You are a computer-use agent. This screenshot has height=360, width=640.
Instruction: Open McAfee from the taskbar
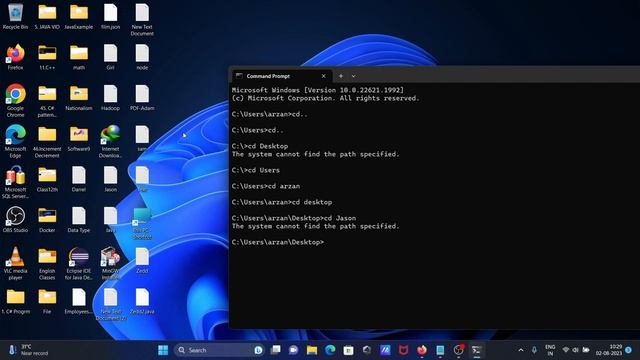(x=403, y=350)
